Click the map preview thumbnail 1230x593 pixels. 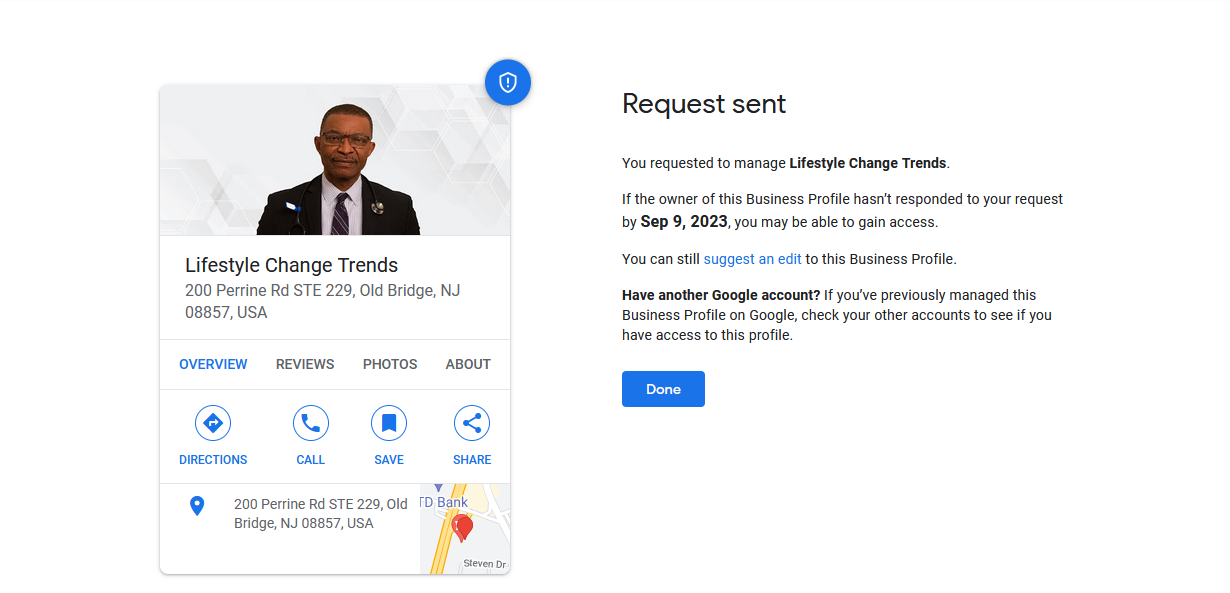tap(465, 529)
